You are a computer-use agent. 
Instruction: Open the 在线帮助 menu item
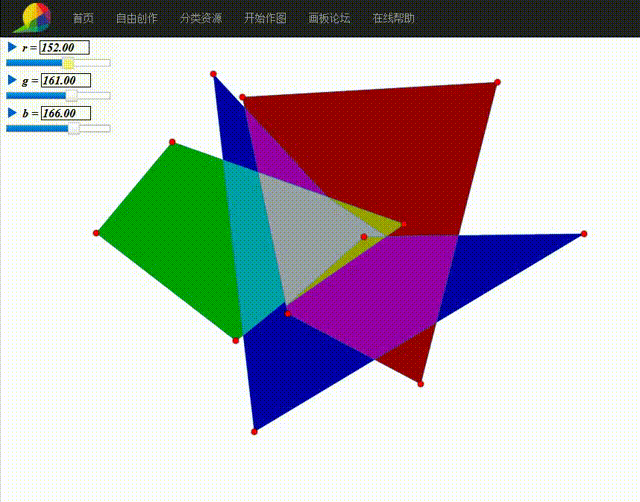(393, 18)
